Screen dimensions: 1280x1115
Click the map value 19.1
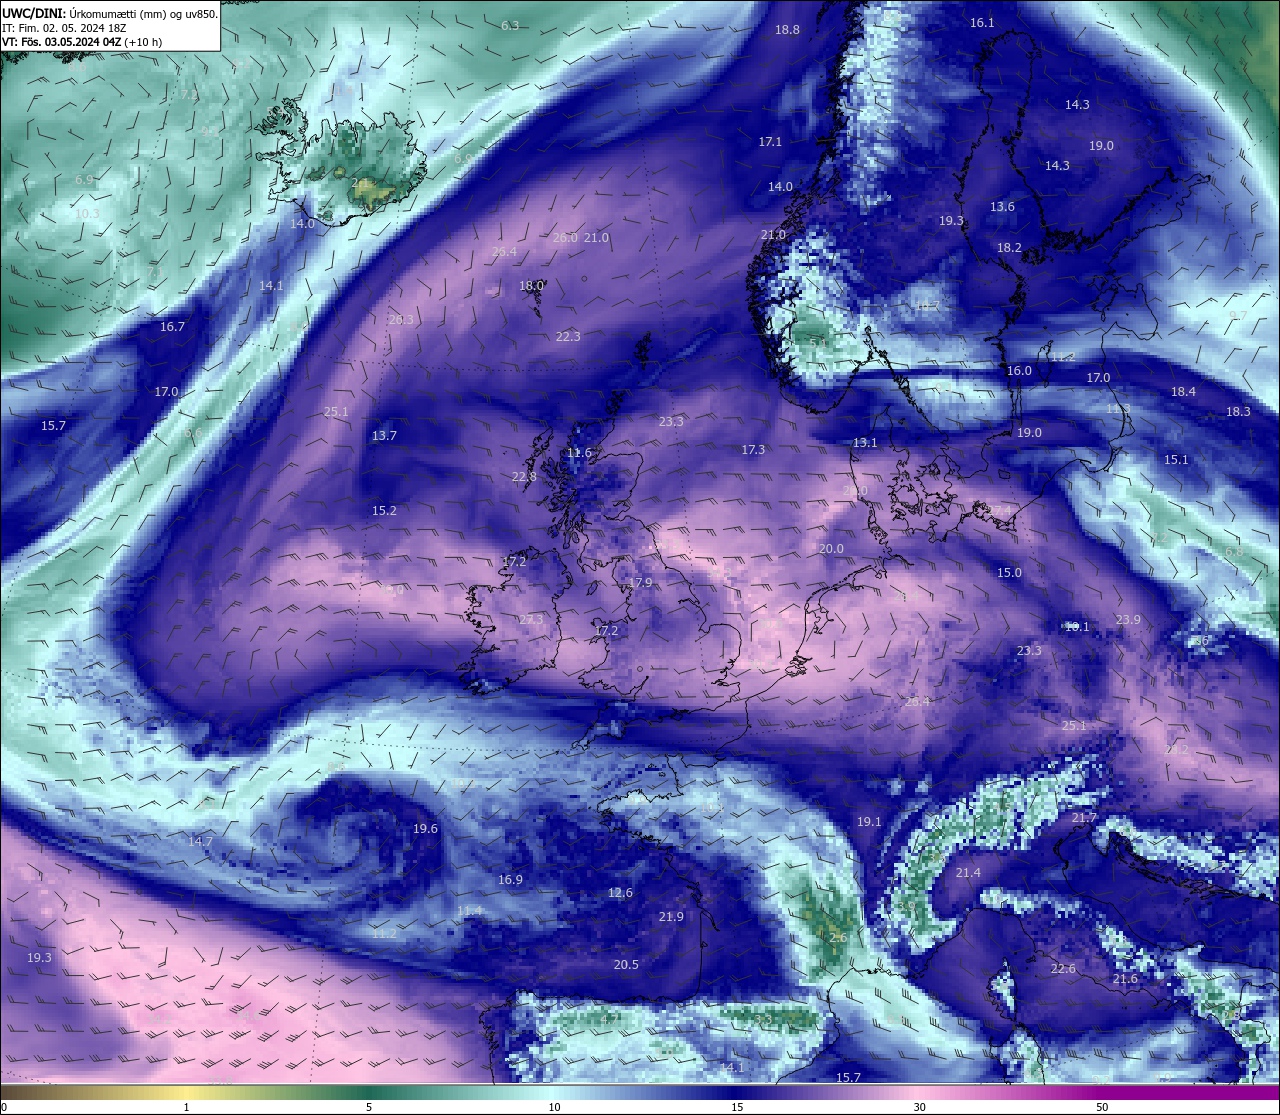coord(869,822)
